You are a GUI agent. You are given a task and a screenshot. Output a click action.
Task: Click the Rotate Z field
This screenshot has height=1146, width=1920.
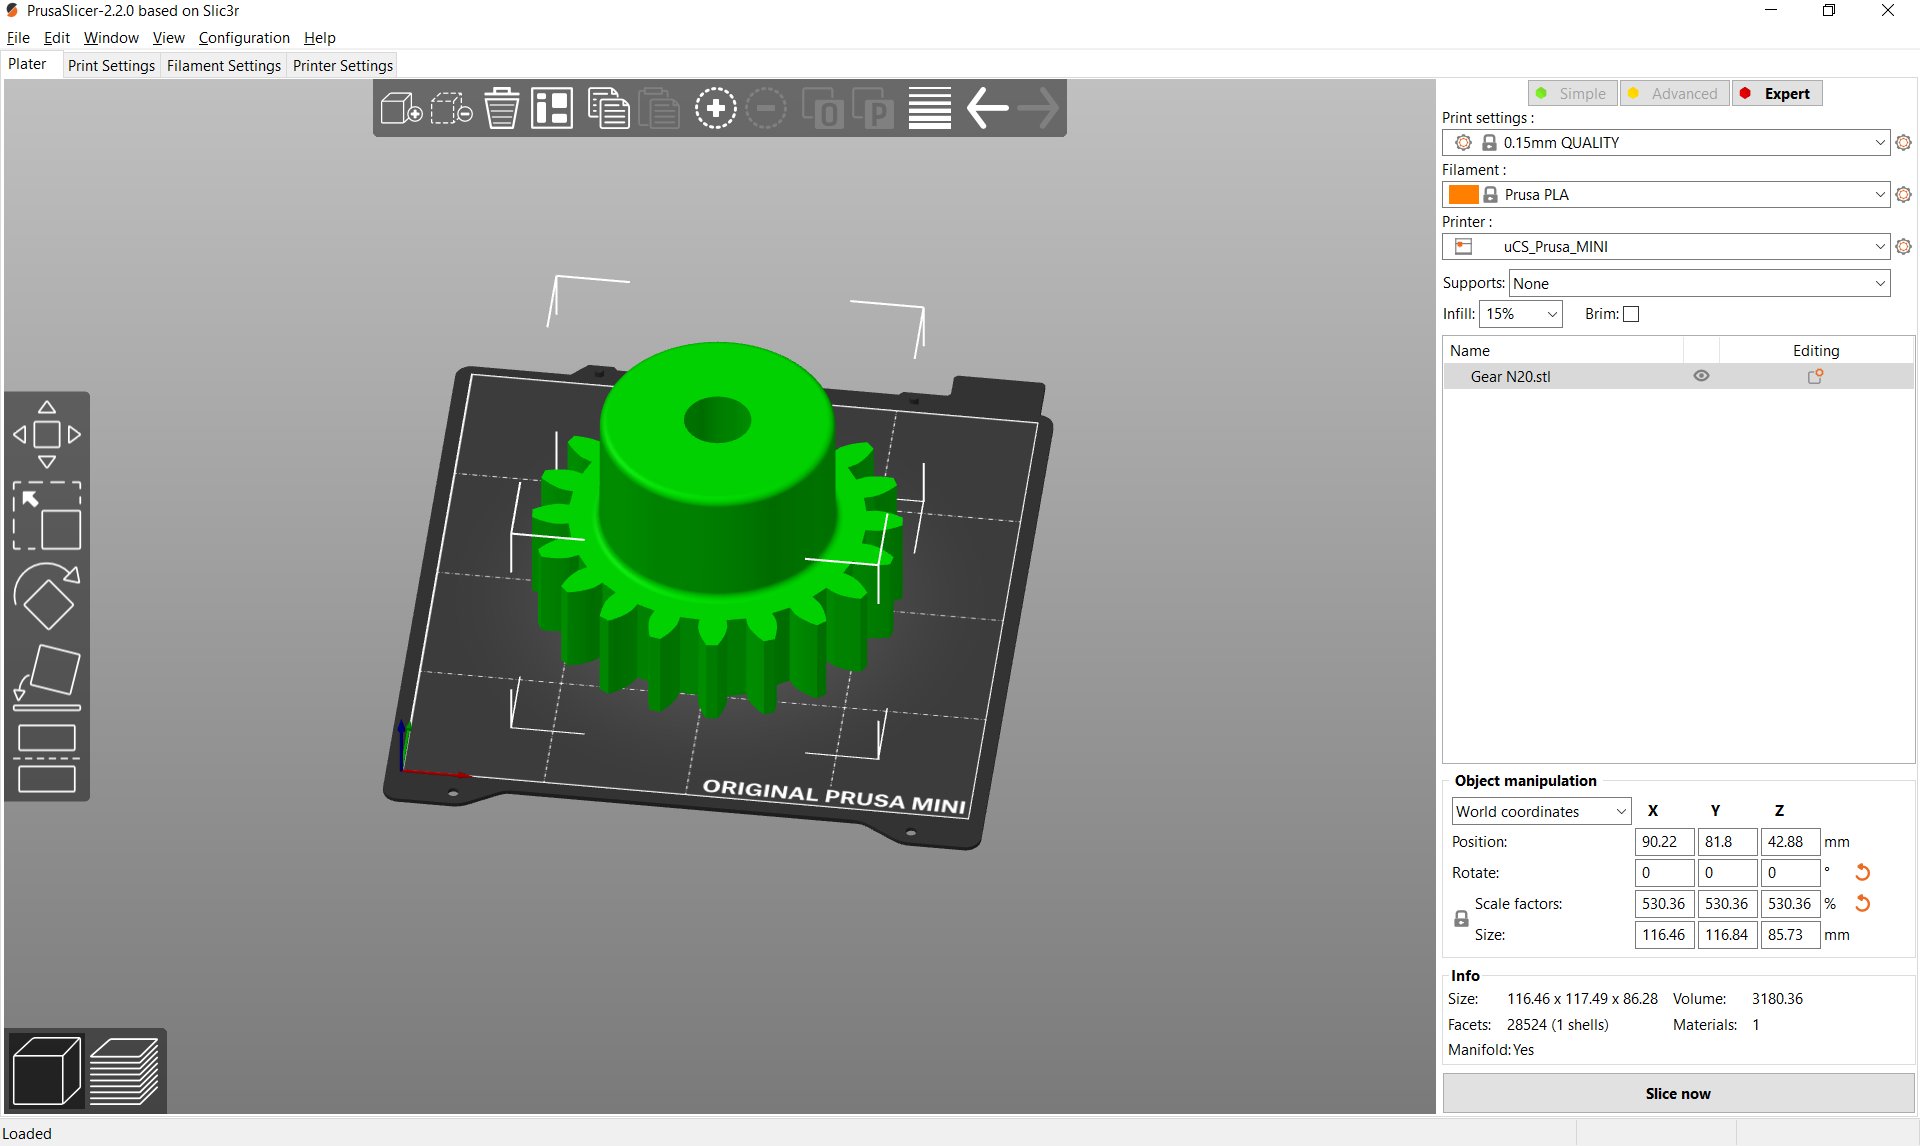[x=1790, y=873]
